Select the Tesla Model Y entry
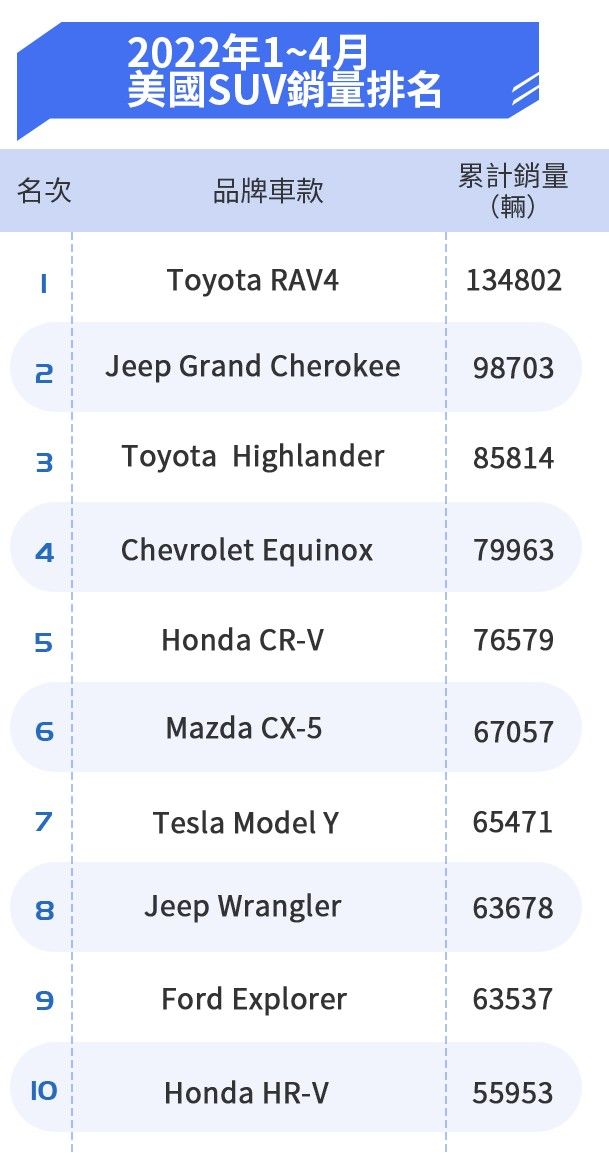This screenshot has width=609, height=1153. tap(246, 823)
